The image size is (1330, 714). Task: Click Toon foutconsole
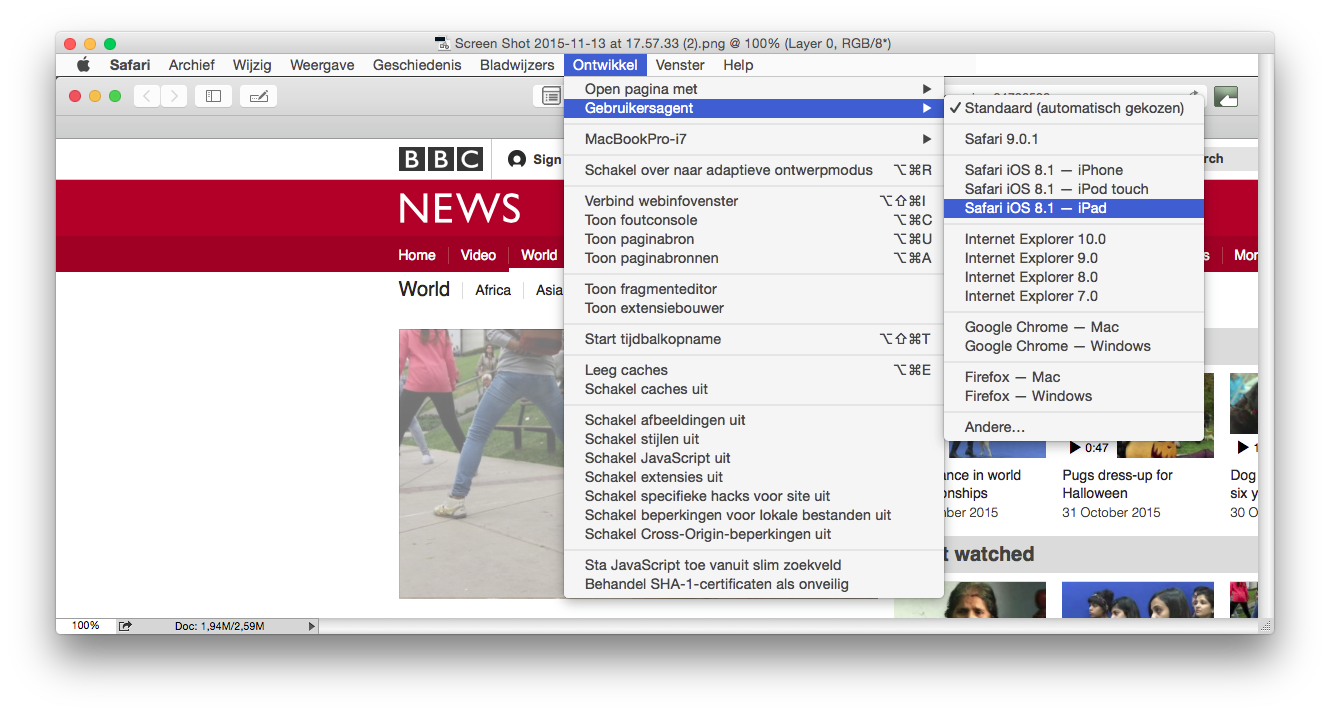[x=754, y=220]
